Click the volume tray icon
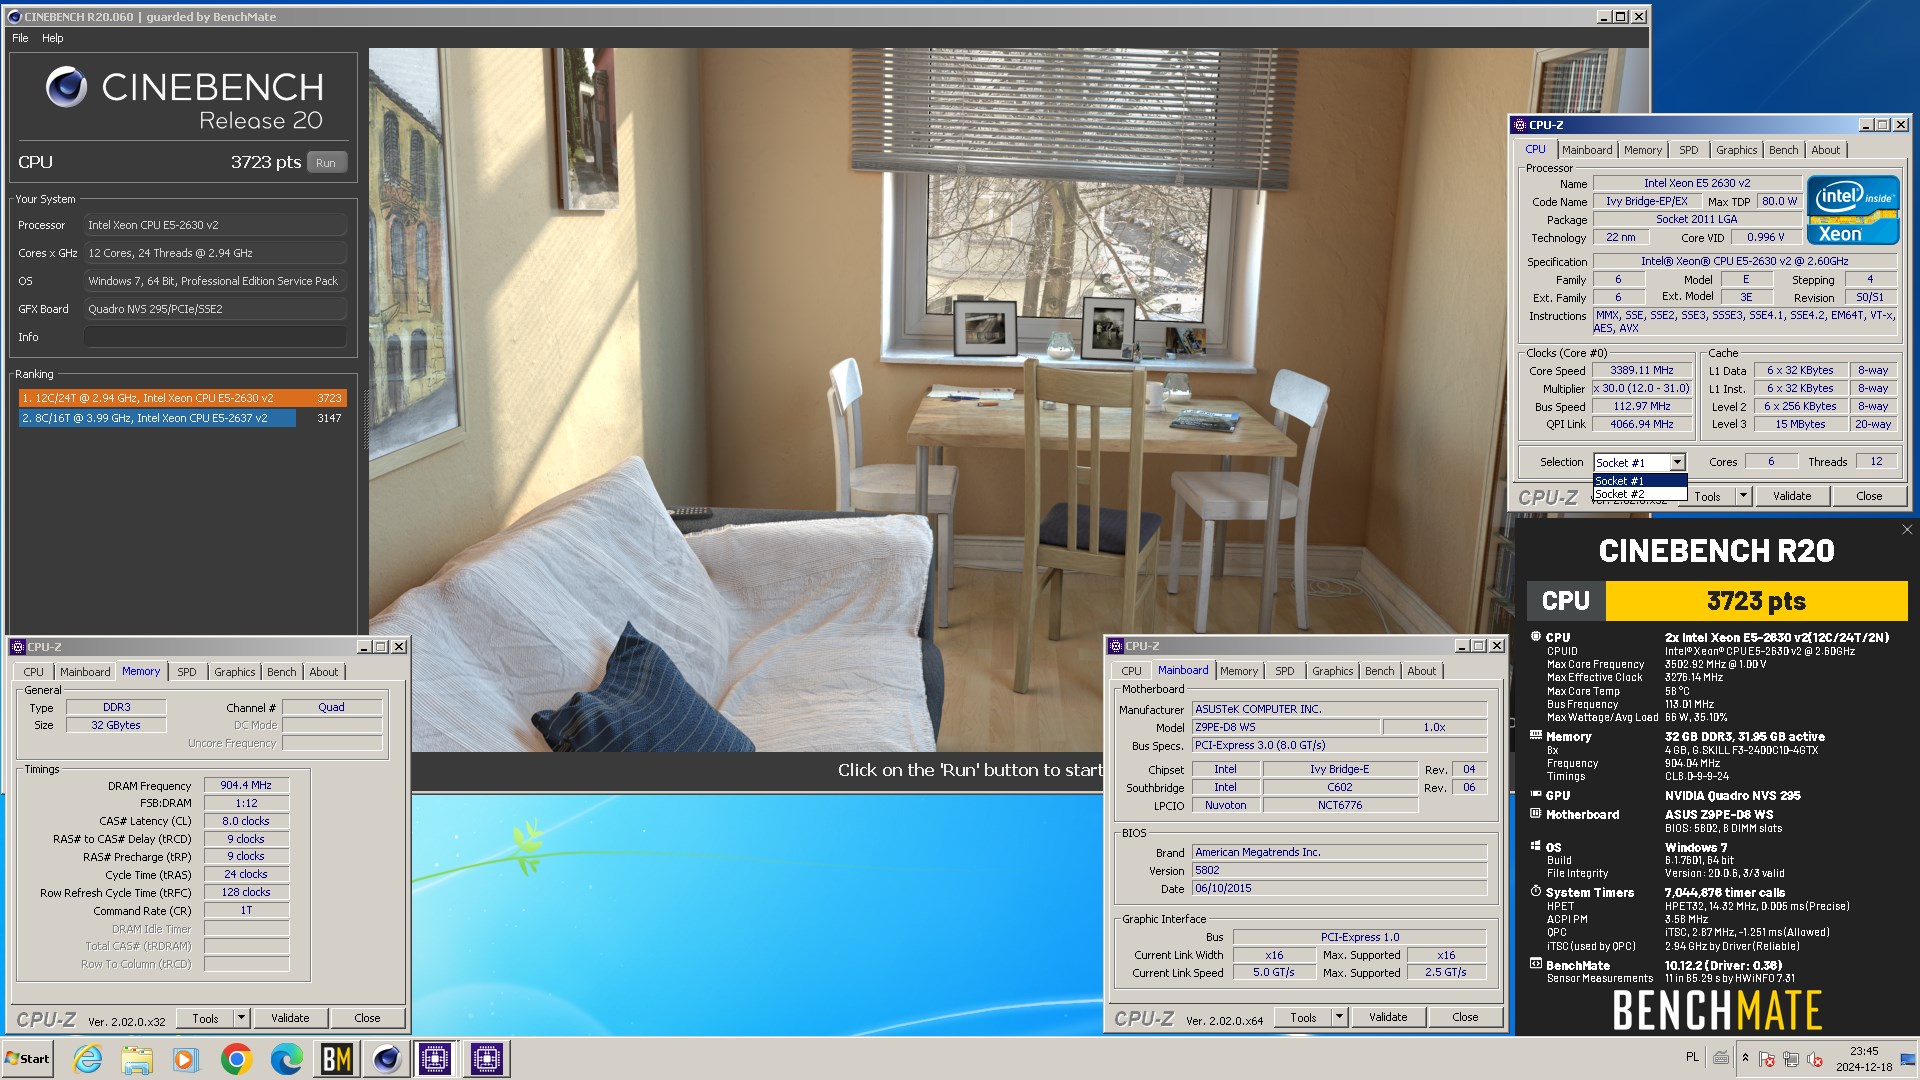Image resolution: width=1920 pixels, height=1080 pixels. (x=1815, y=1059)
